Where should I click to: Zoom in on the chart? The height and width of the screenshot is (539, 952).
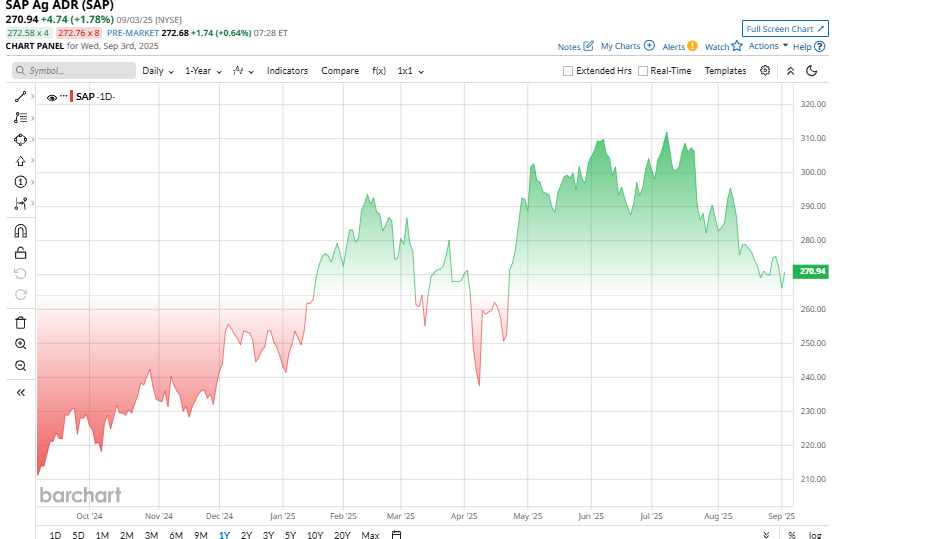[x=20, y=344]
